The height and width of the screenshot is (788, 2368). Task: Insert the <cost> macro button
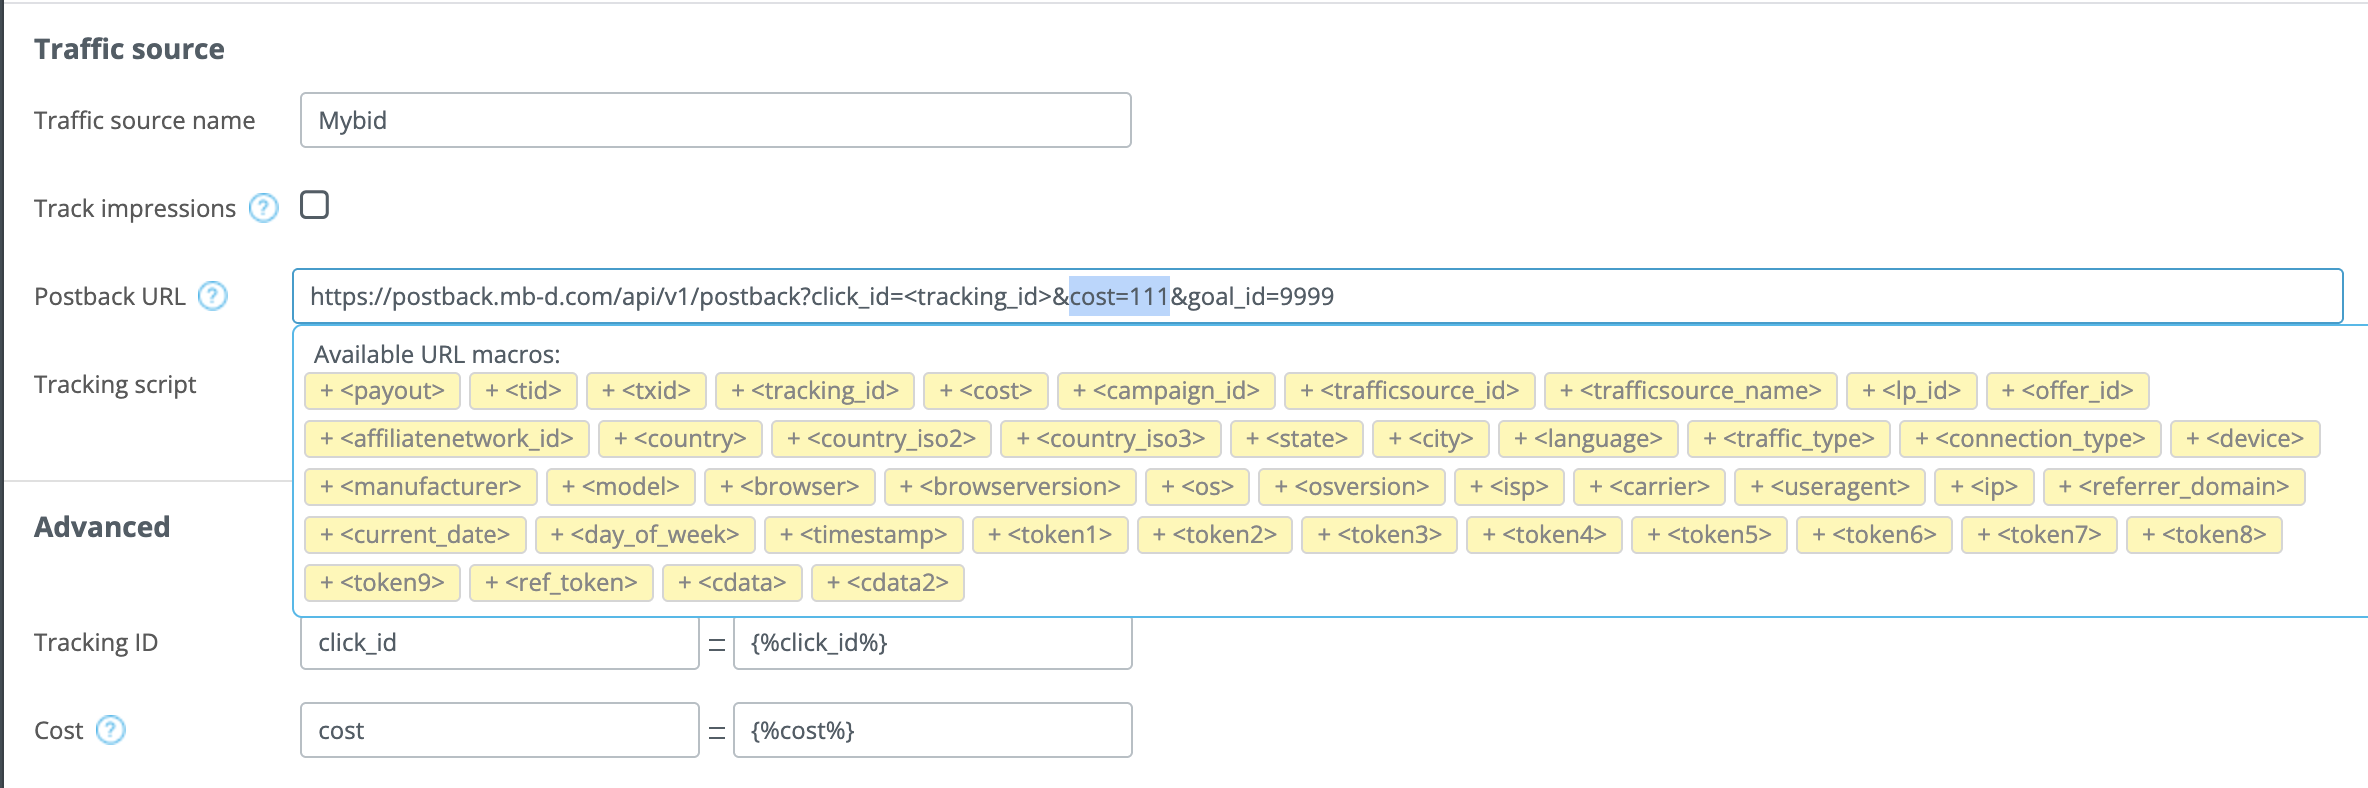pyautogui.click(x=985, y=391)
